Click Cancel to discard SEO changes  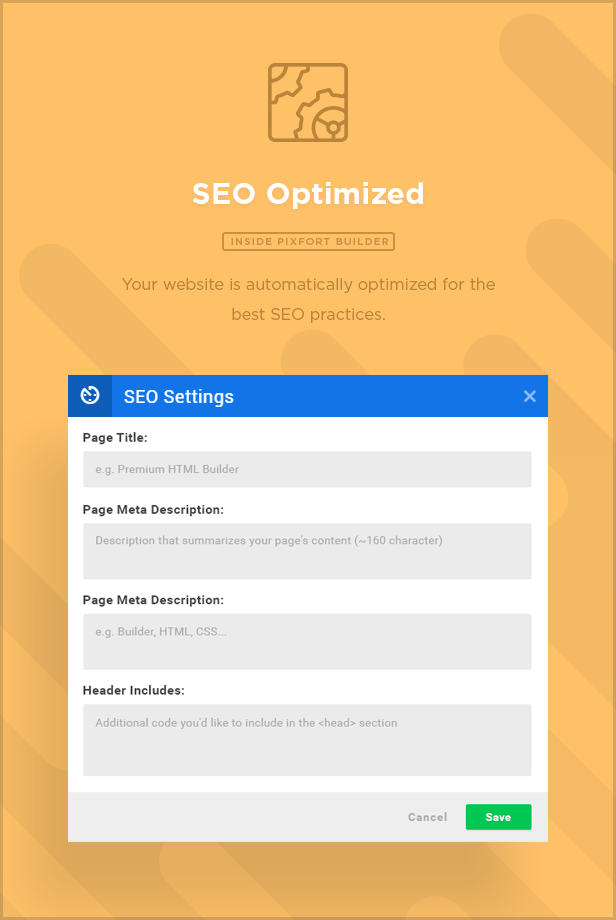click(x=427, y=817)
